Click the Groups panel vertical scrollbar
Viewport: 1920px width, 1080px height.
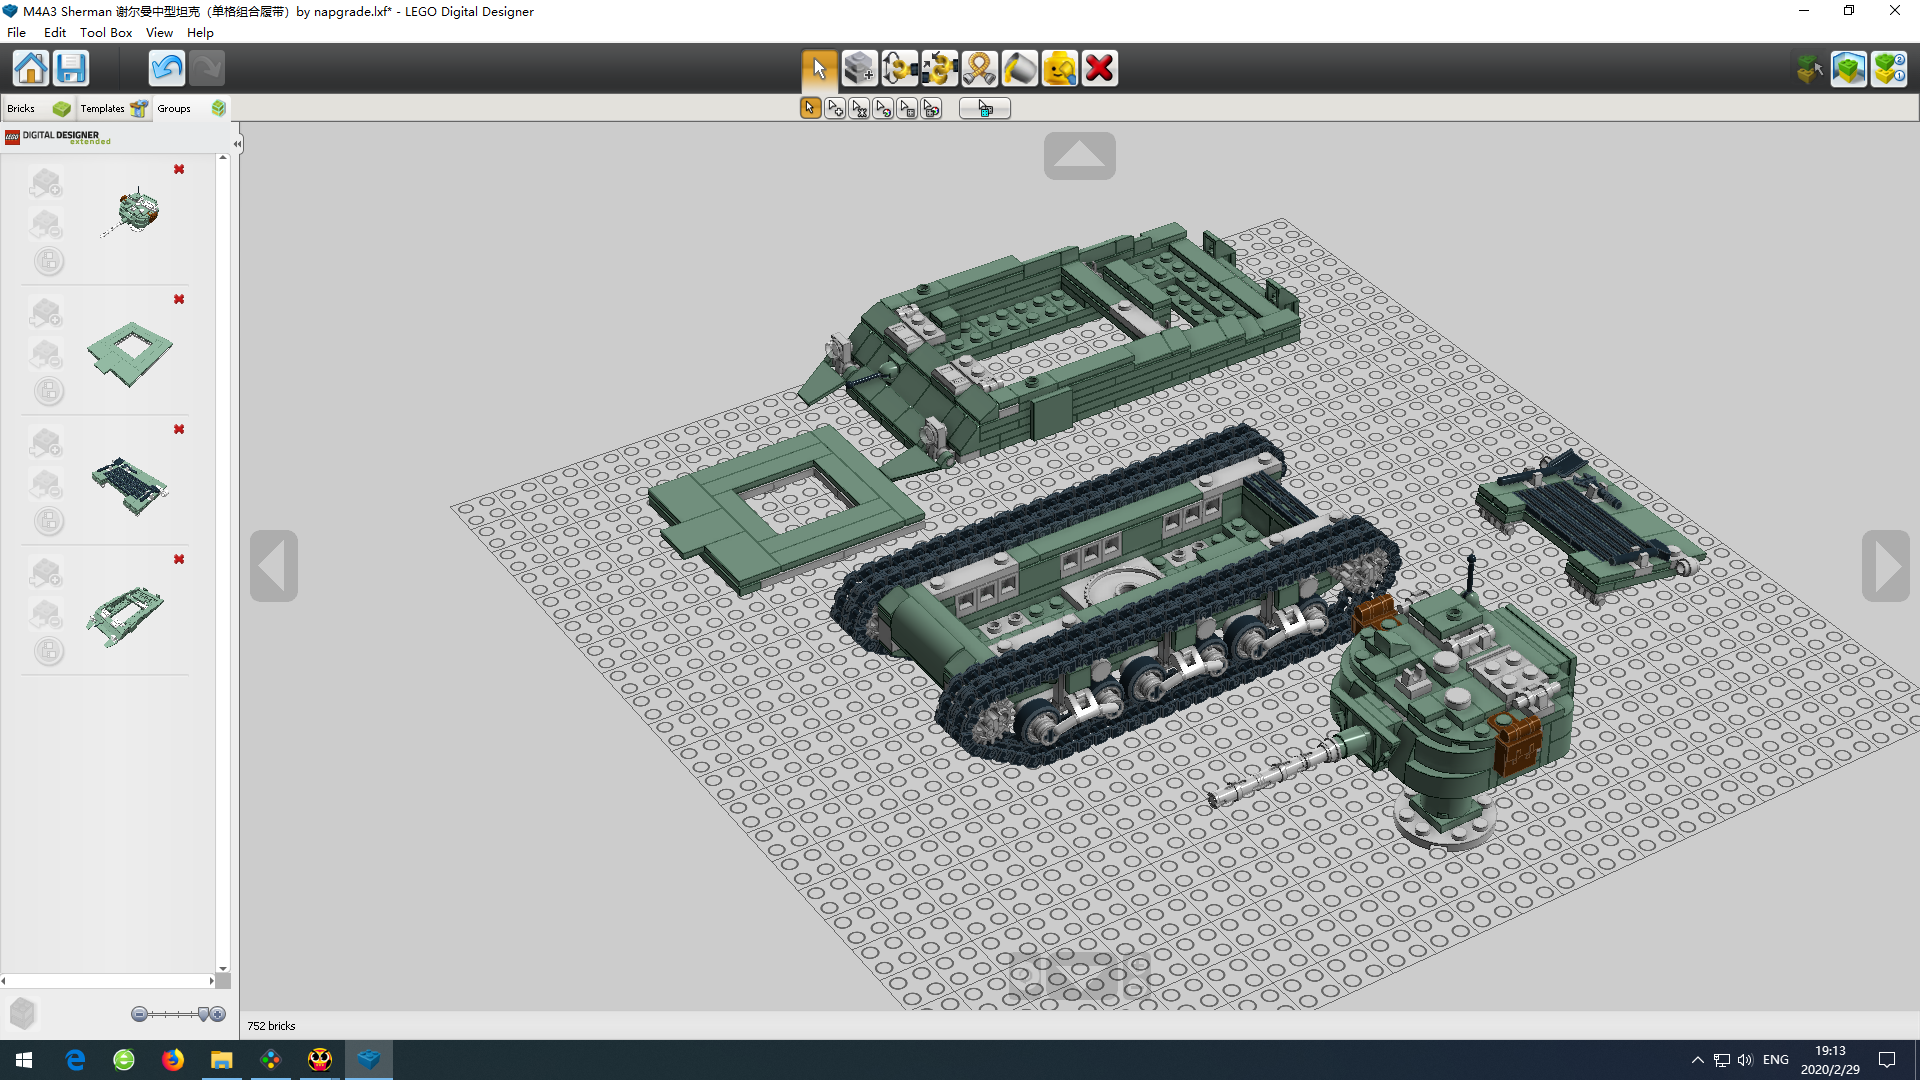[223, 562]
